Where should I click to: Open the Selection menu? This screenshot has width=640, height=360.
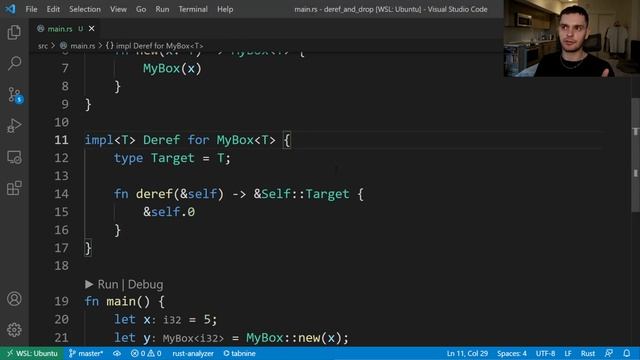tap(85, 9)
